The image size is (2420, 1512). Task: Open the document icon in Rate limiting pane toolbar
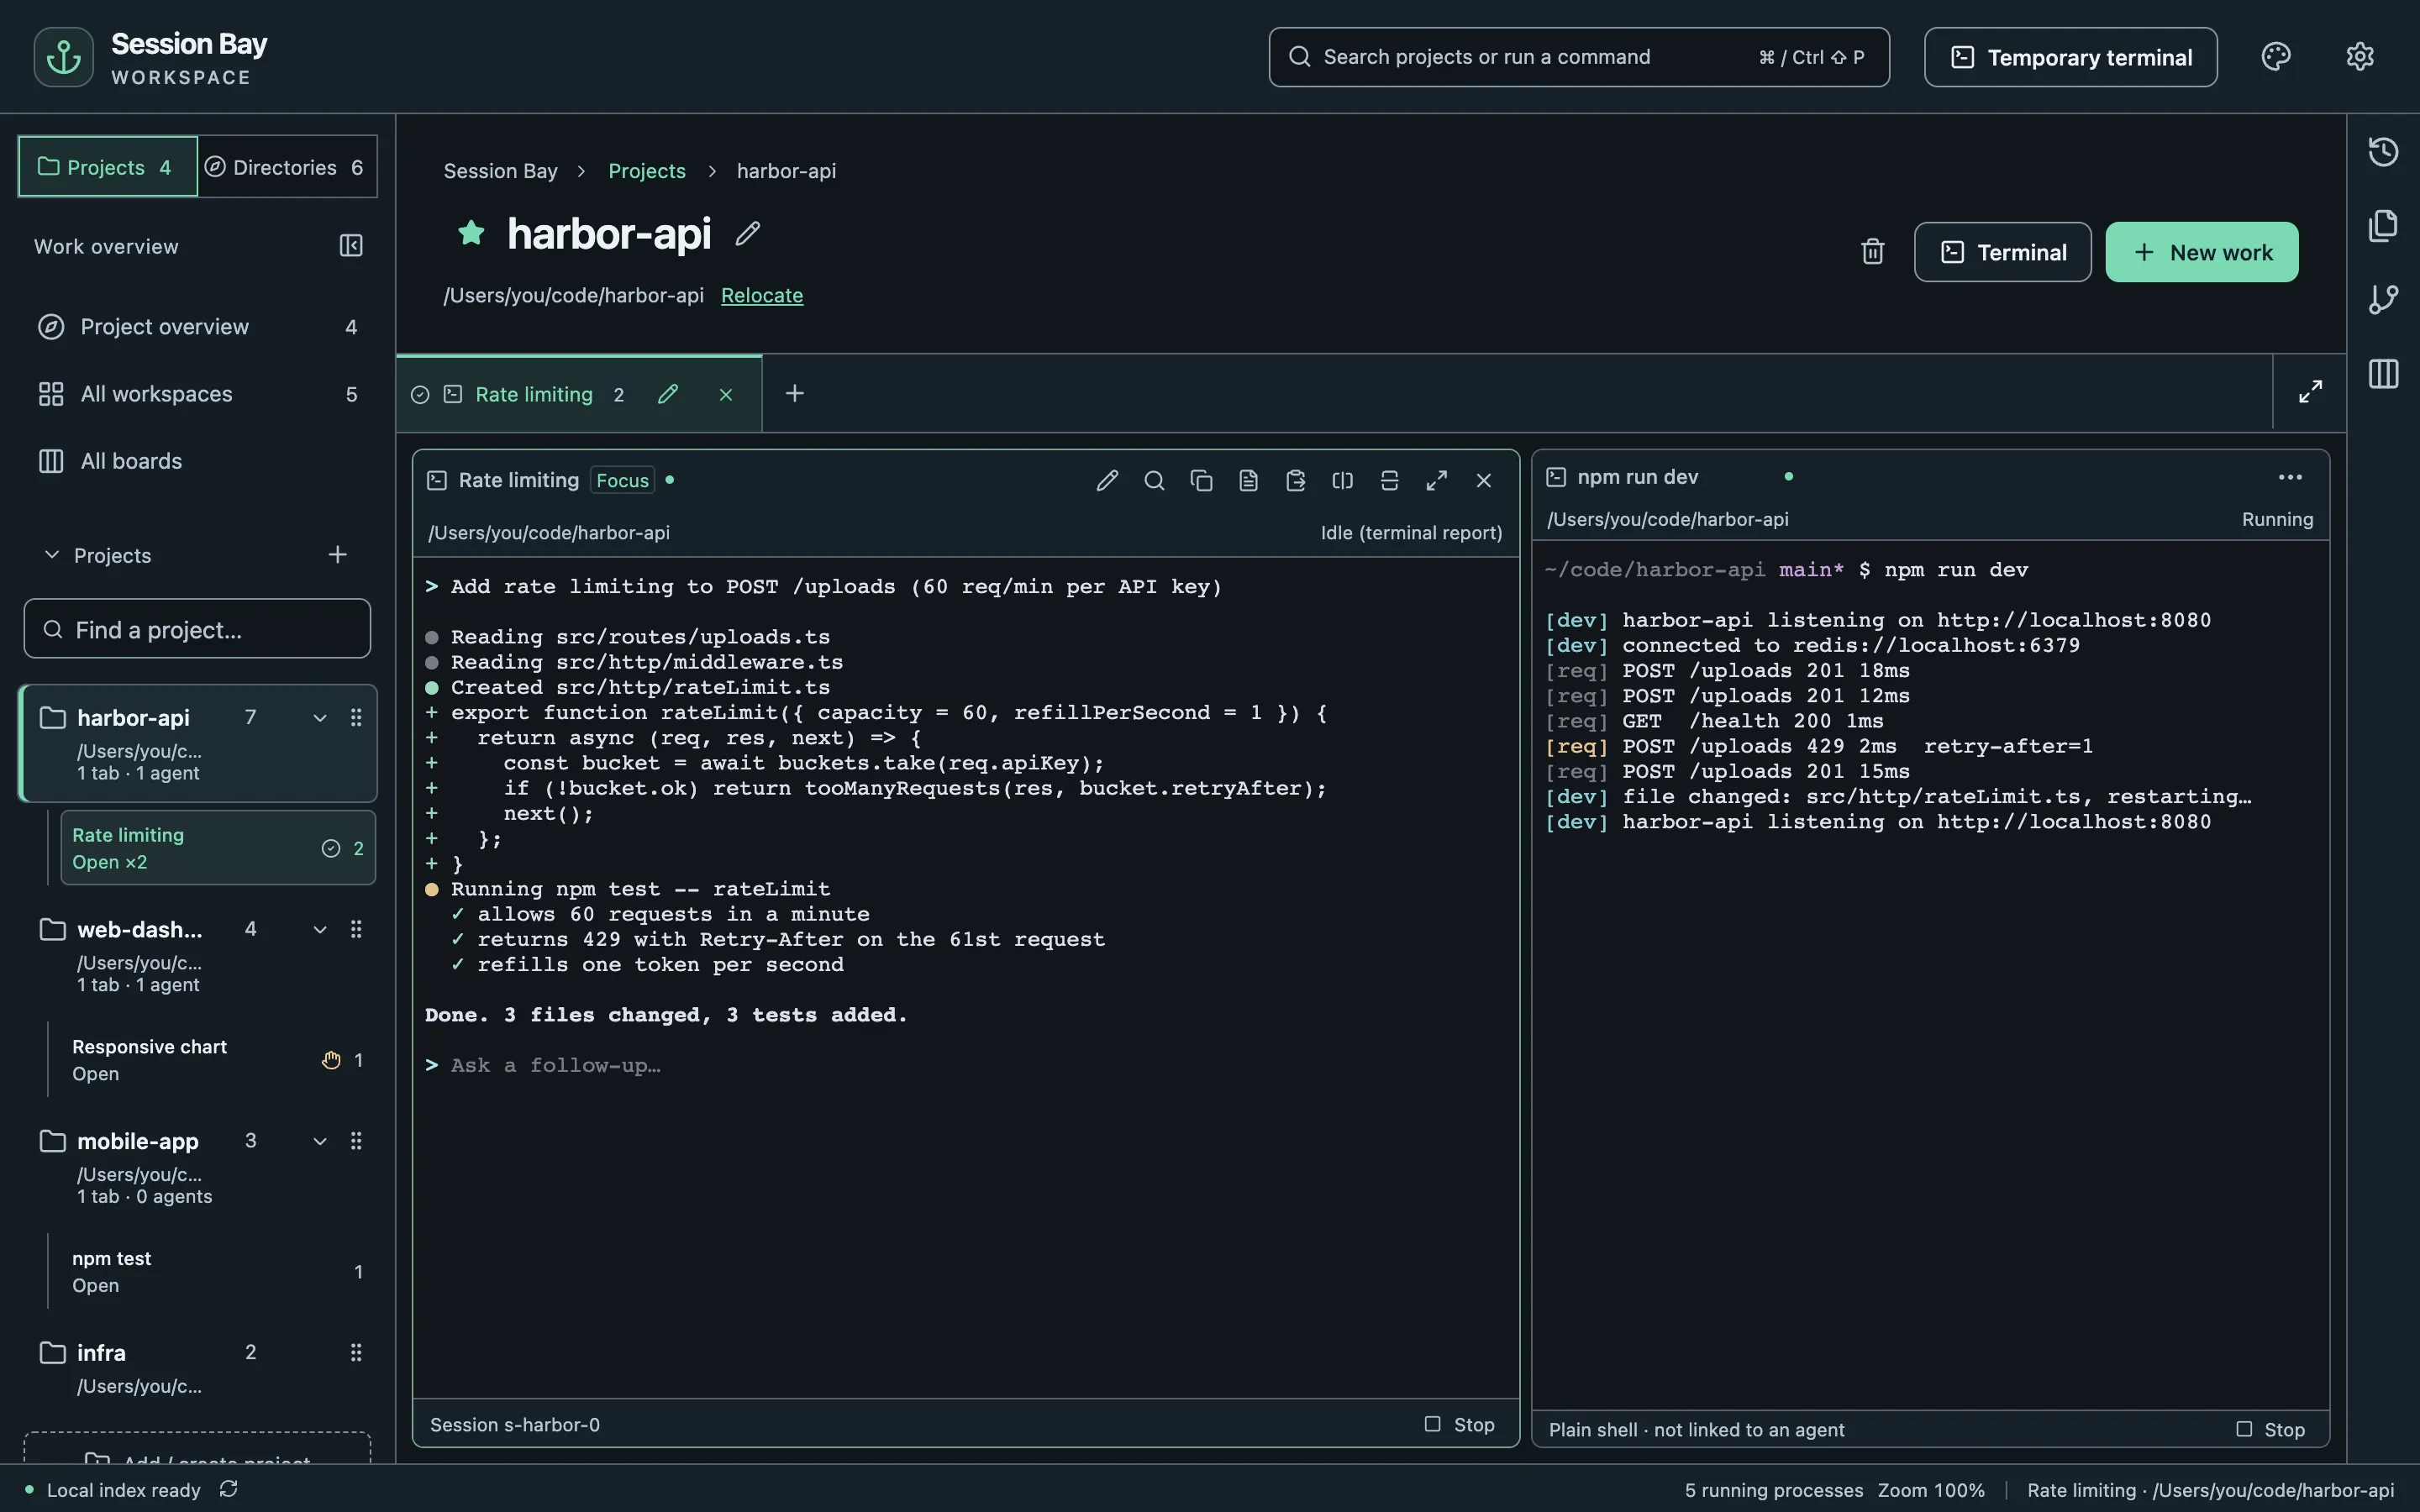1248,481
